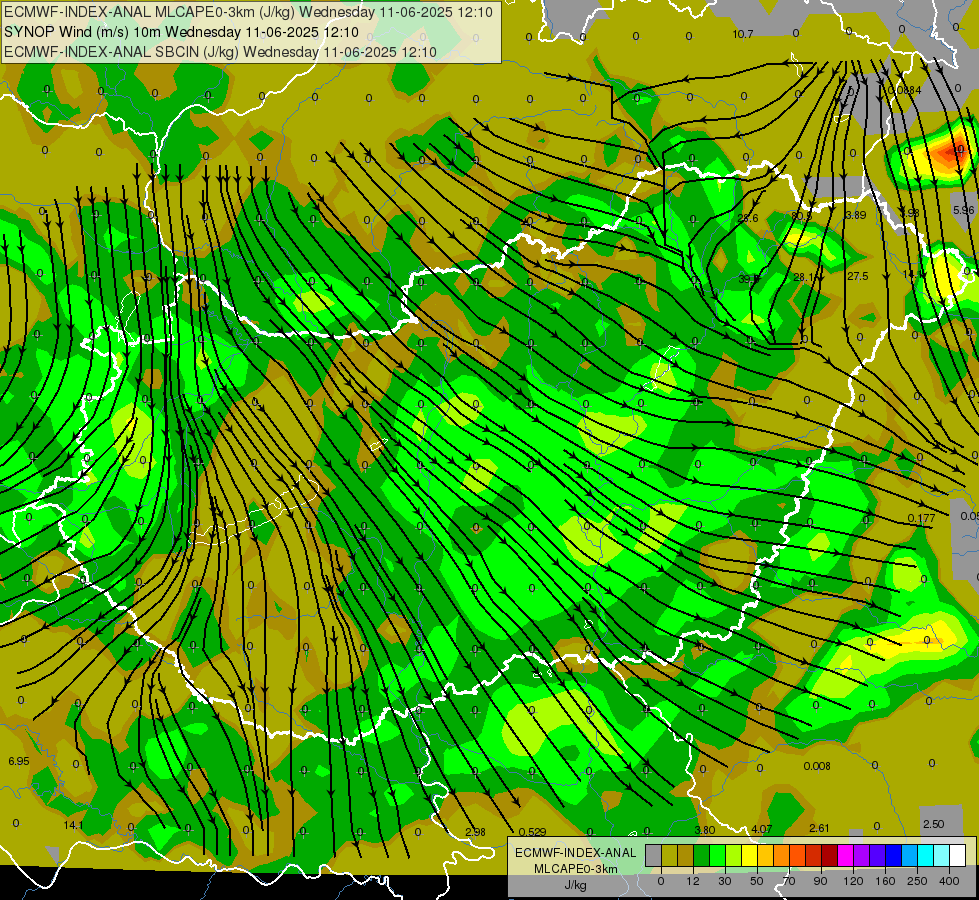Select the white swatch in the color legend
The image size is (979, 900).
tap(957, 855)
